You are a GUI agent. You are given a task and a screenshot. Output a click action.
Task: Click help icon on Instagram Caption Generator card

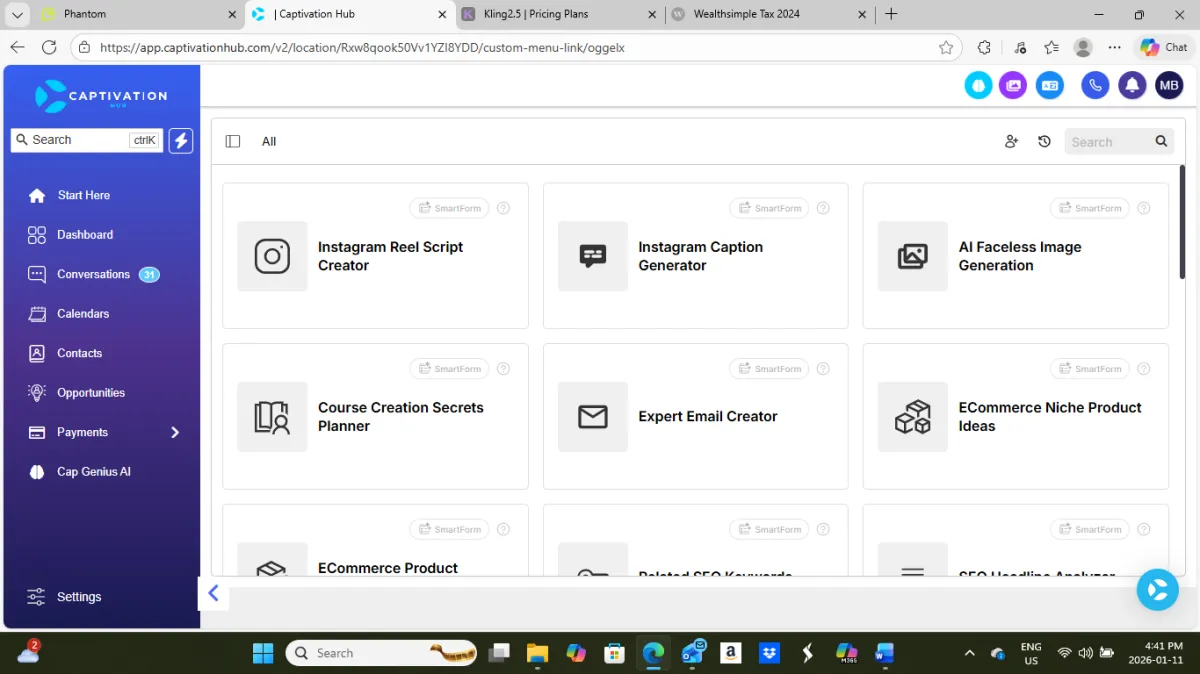823,208
